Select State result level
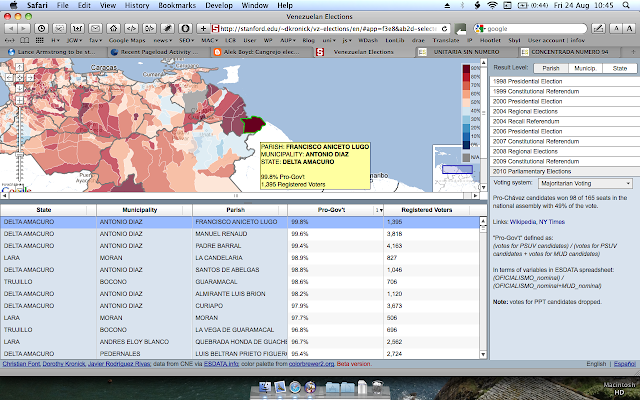Screen dimensions: 640x400 point(618,68)
